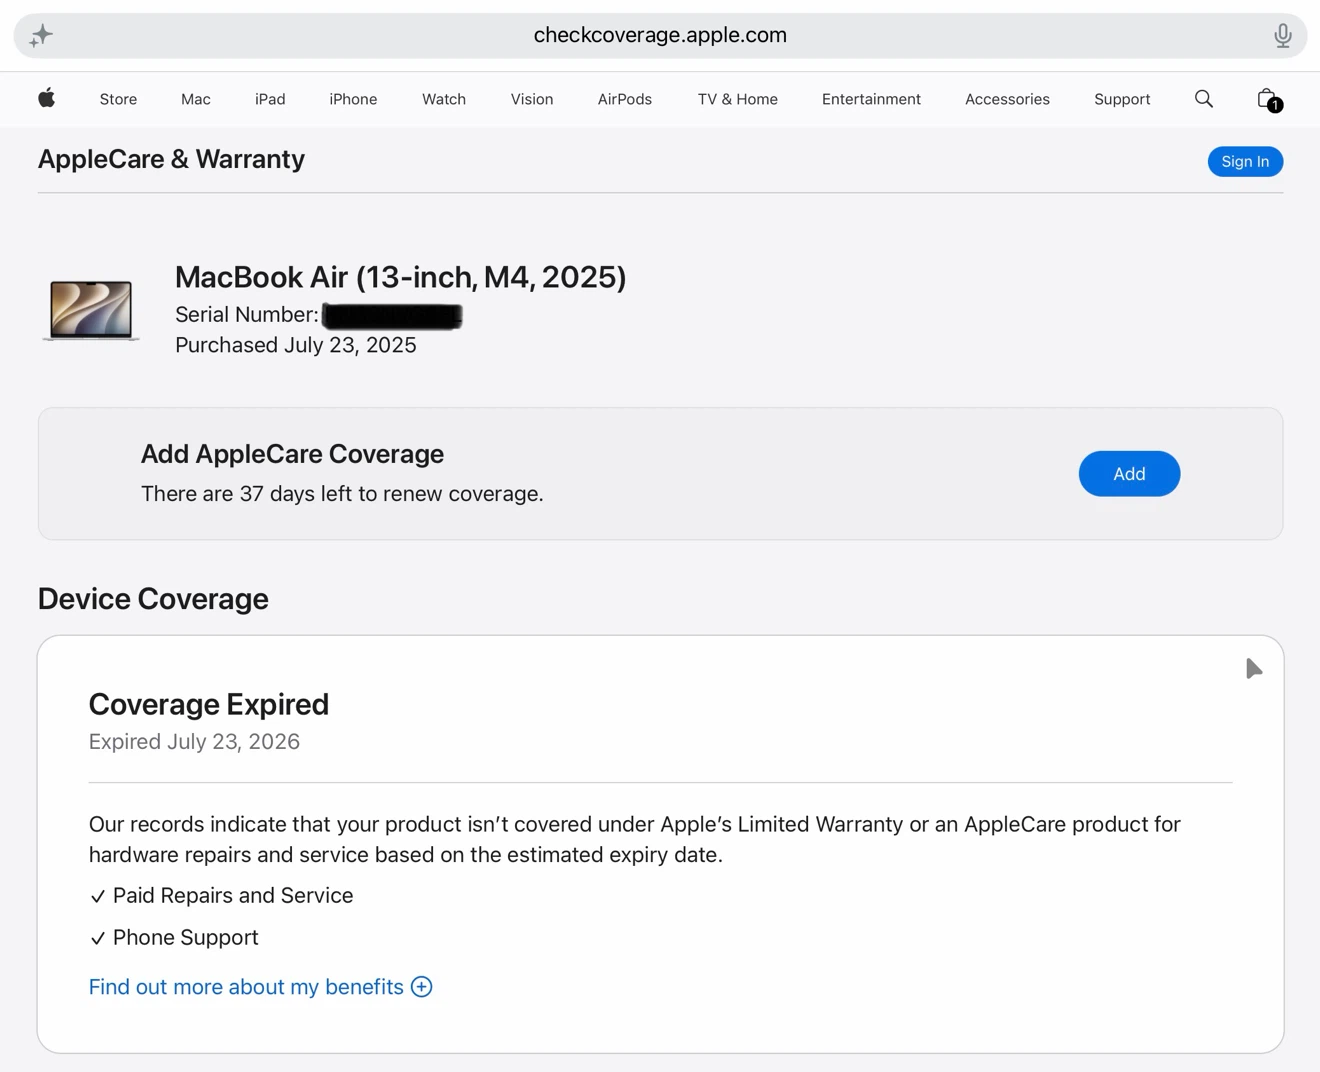
Task: Open the Vision menu
Action: pos(532,99)
